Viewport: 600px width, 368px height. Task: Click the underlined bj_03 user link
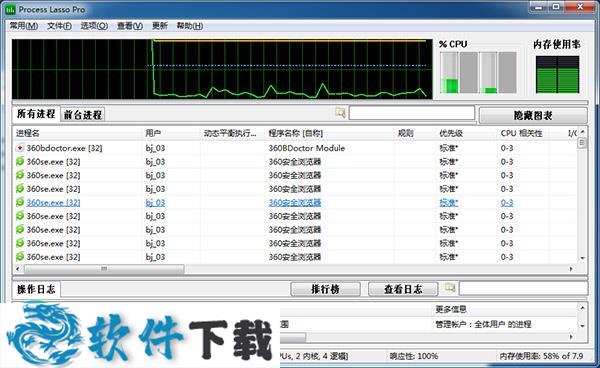point(155,202)
